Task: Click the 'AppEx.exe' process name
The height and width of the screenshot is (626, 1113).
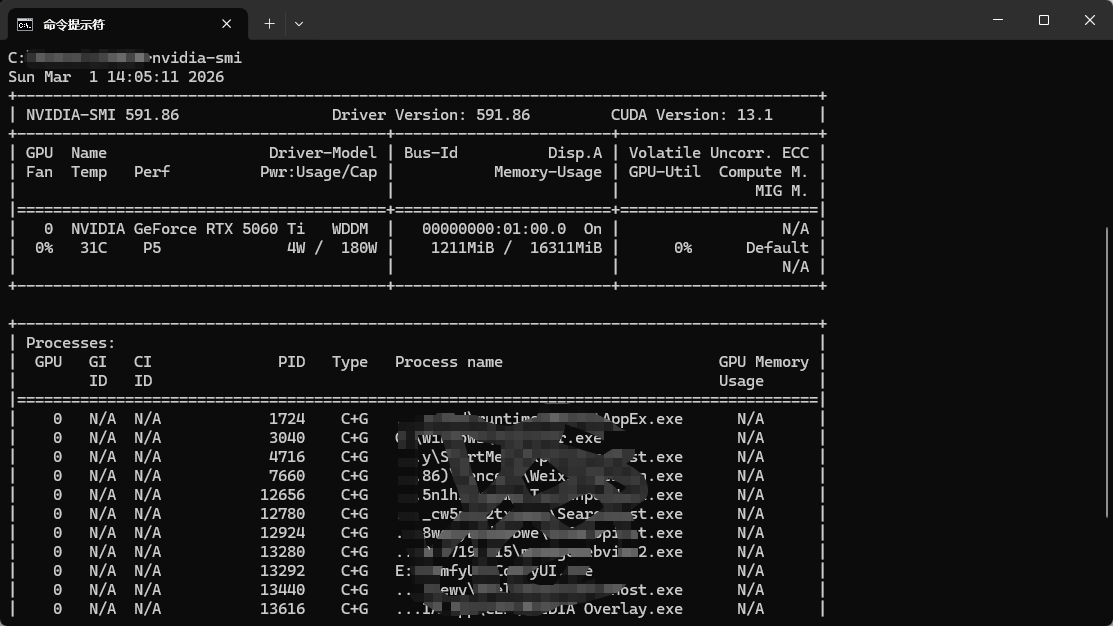Action: coord(642,419)
